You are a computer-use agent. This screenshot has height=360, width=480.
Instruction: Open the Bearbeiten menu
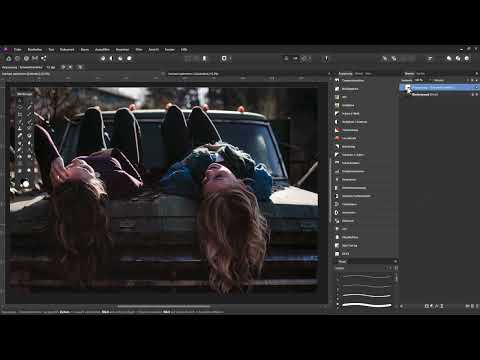(x=35, y=49)
